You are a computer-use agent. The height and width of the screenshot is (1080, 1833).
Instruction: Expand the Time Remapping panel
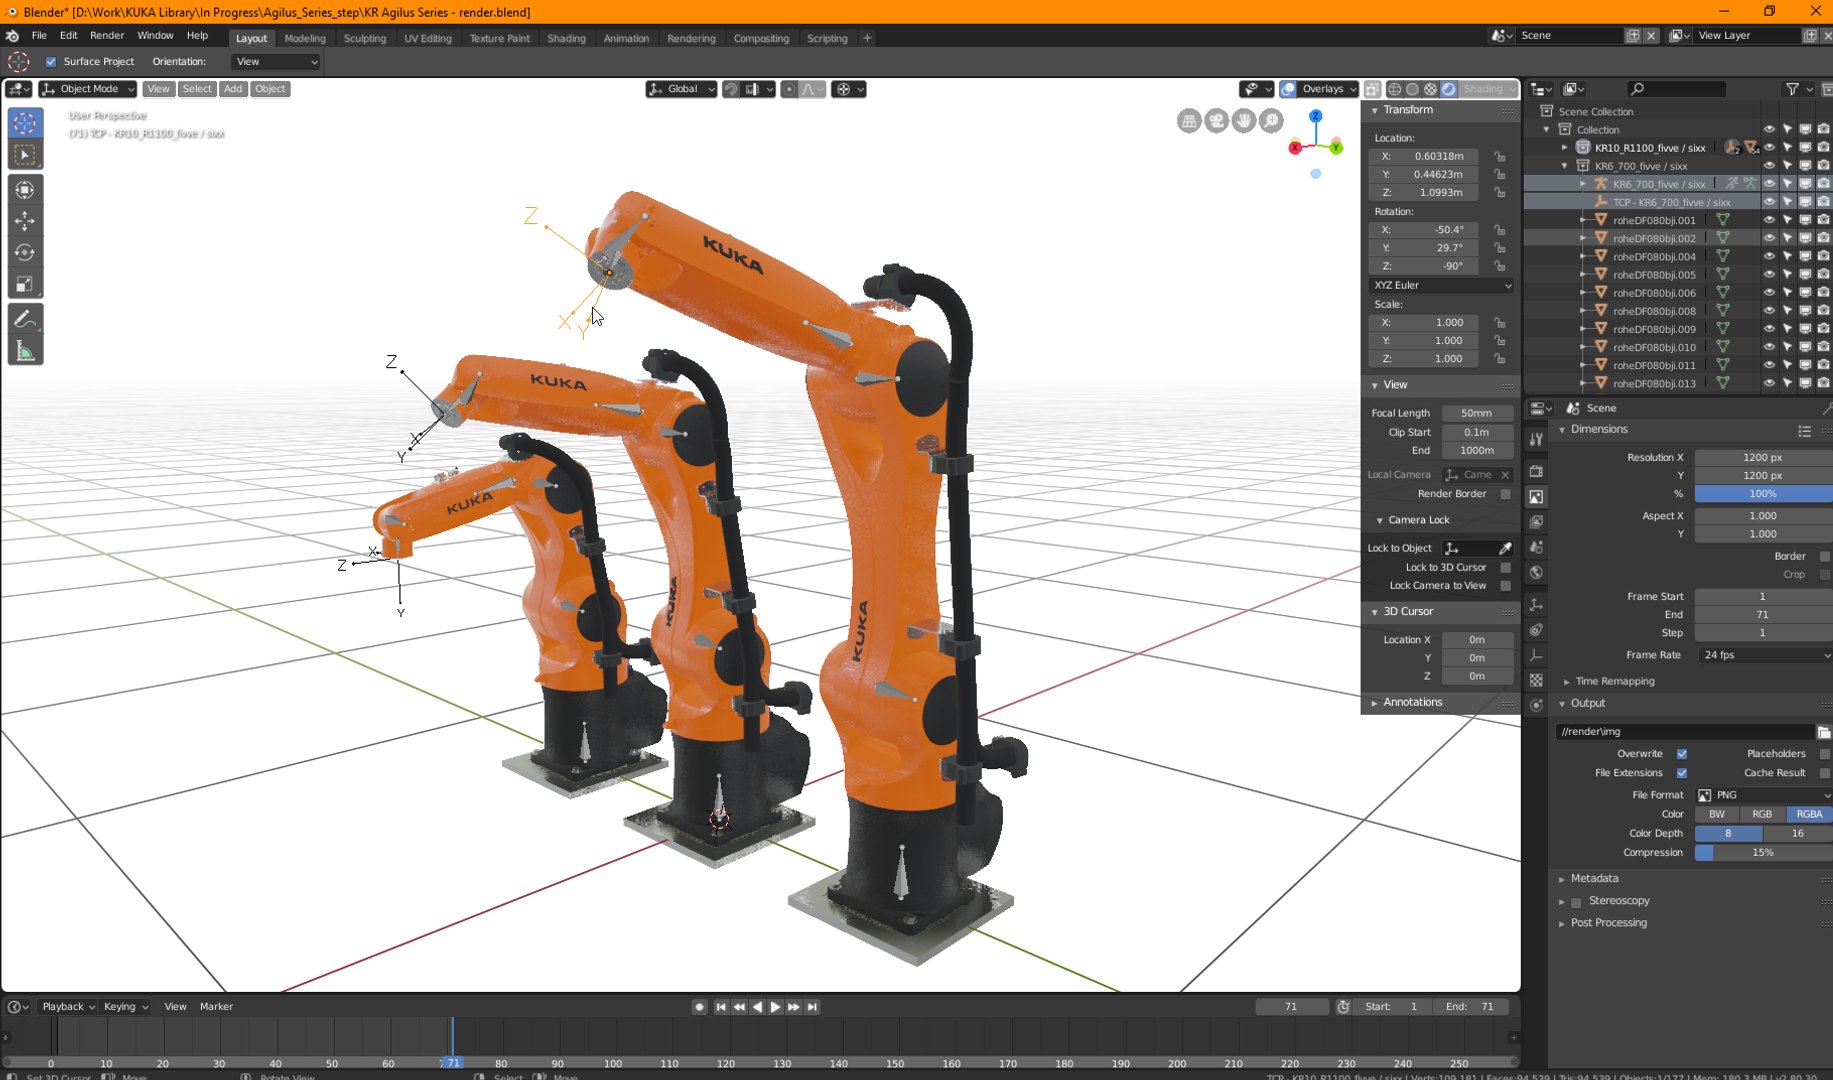[x=1567, y=682]
